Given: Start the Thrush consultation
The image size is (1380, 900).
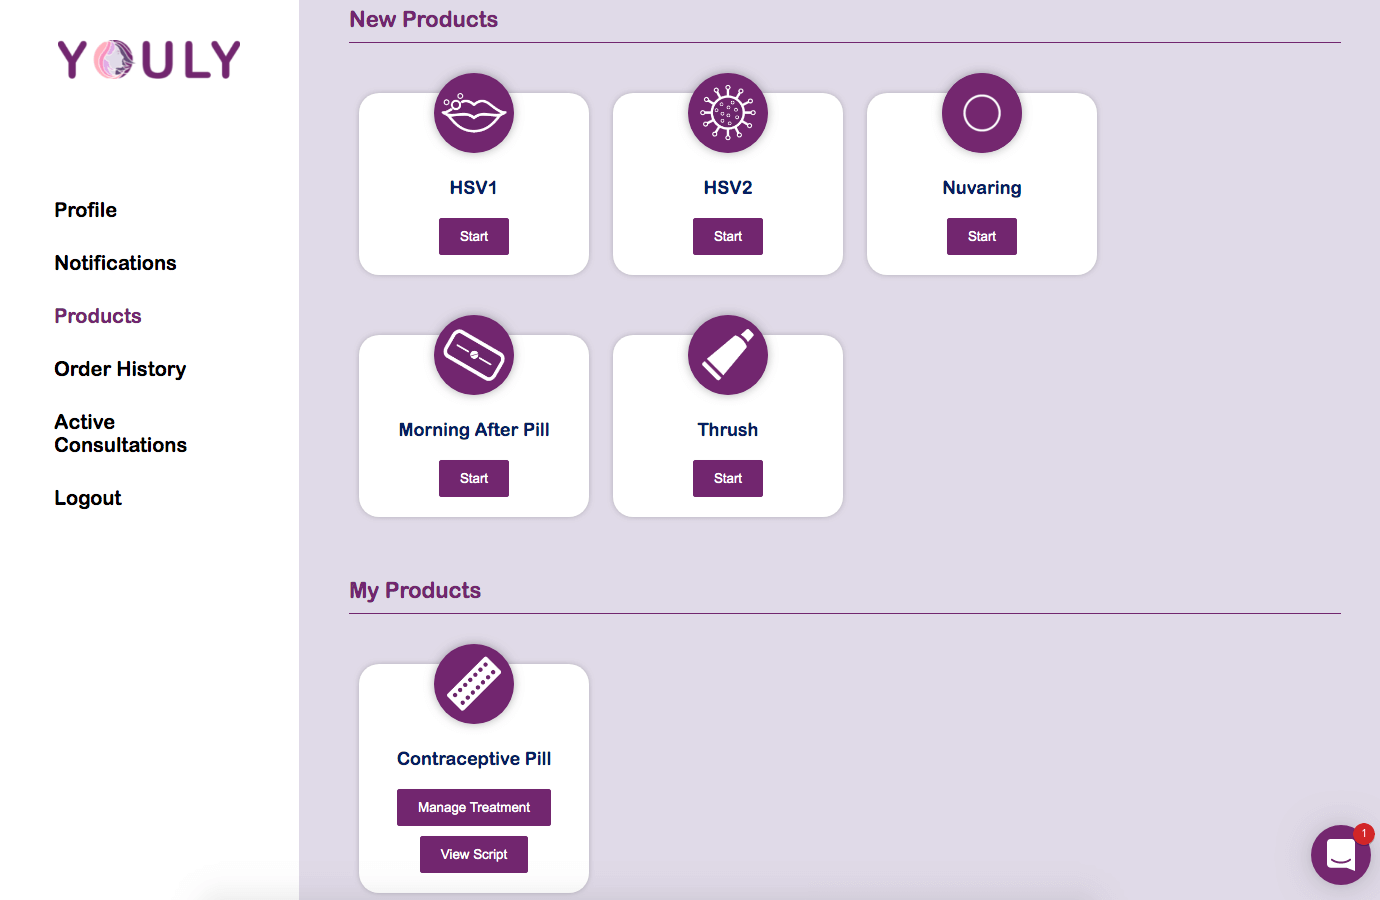Looking at the screenshot, I should (x=728, y=479).
